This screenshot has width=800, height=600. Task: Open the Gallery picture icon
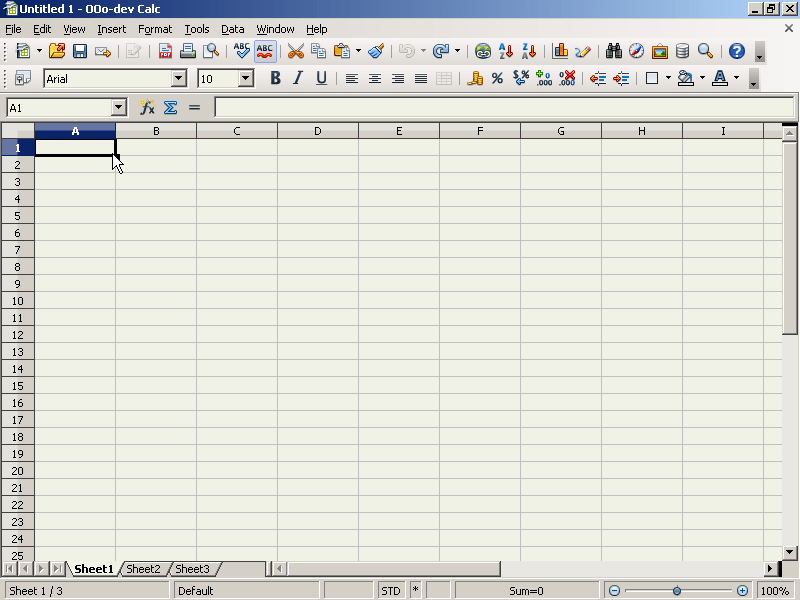pos(659,51)
